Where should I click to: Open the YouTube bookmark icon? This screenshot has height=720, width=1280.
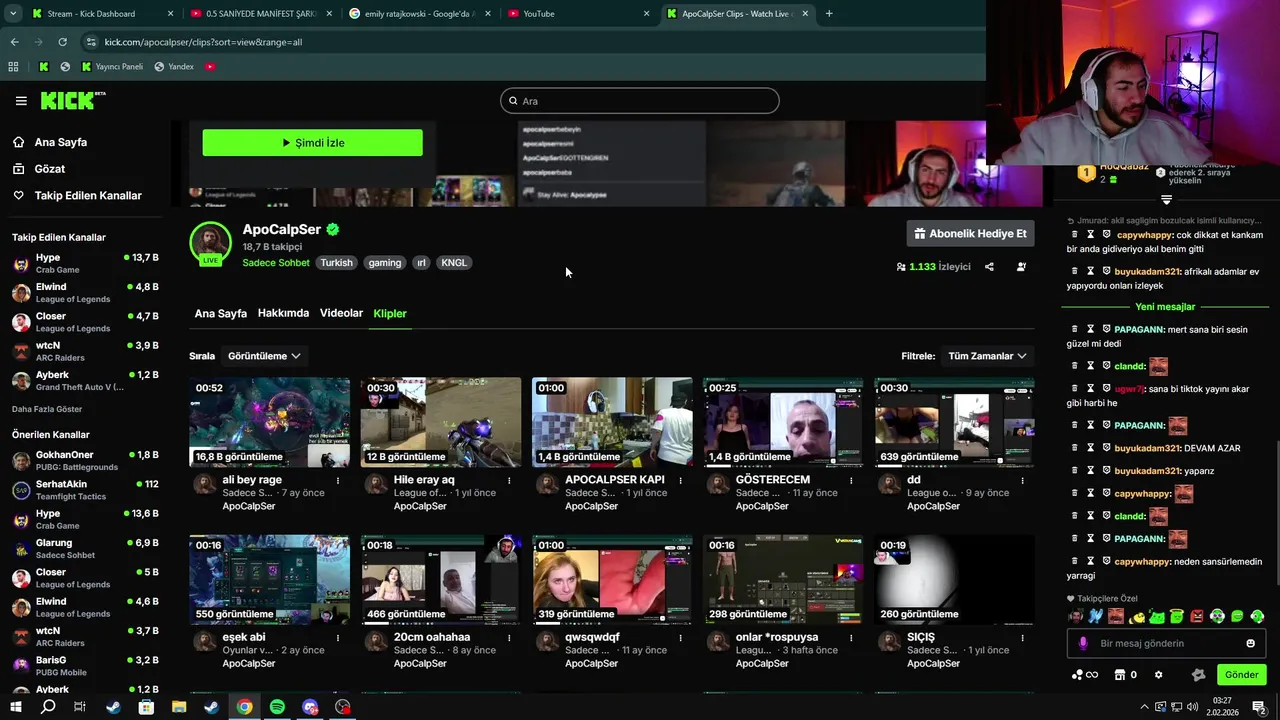[210, 67]
